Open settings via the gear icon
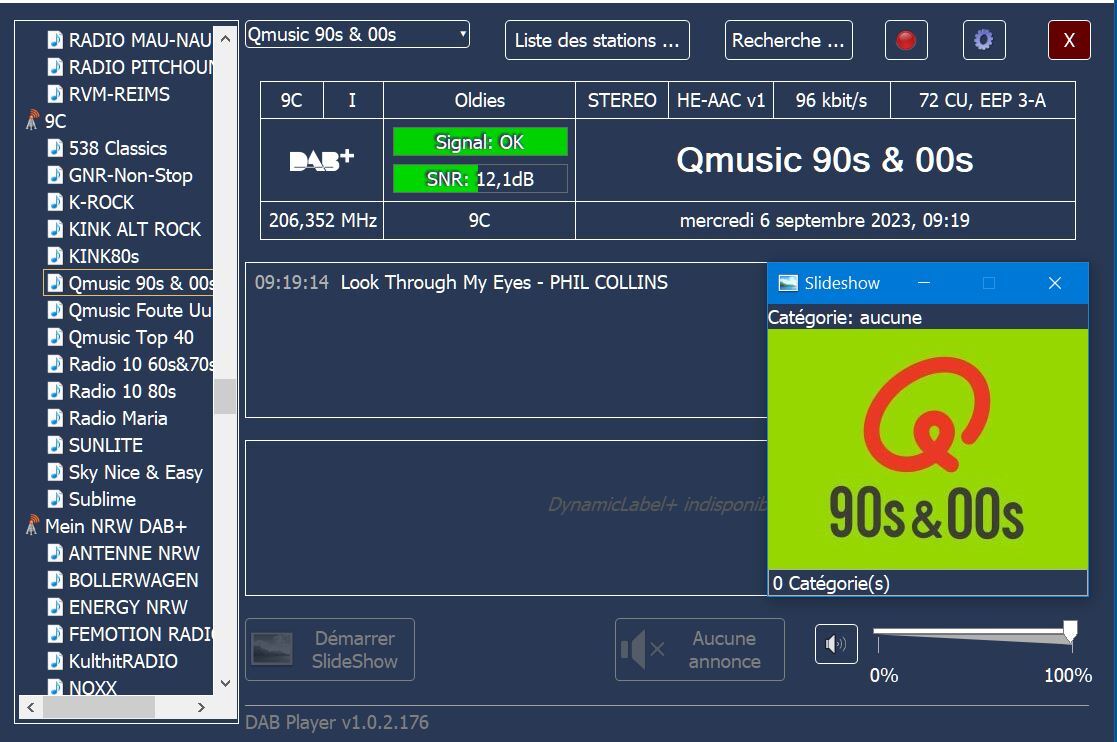The height and width of the screenshot is (742, 1117). (983, 40)
